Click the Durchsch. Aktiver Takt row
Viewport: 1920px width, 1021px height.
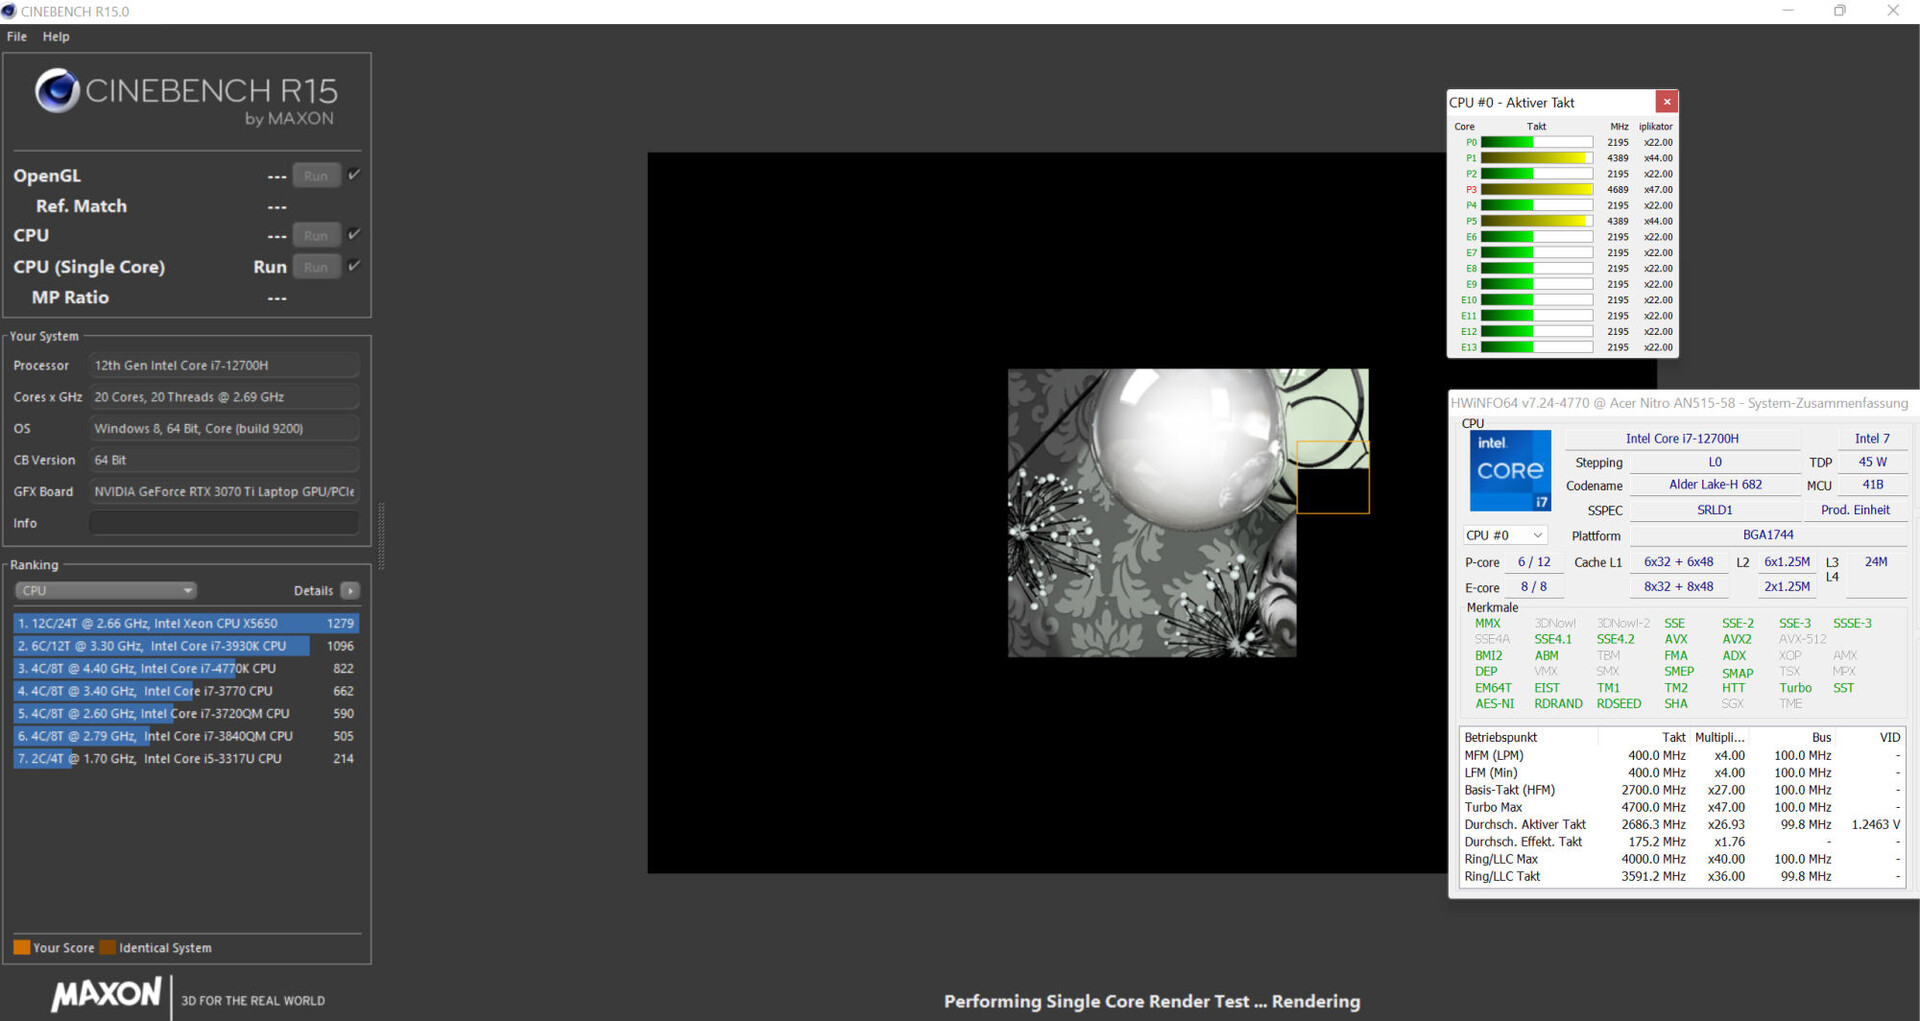pos(1682,825)
